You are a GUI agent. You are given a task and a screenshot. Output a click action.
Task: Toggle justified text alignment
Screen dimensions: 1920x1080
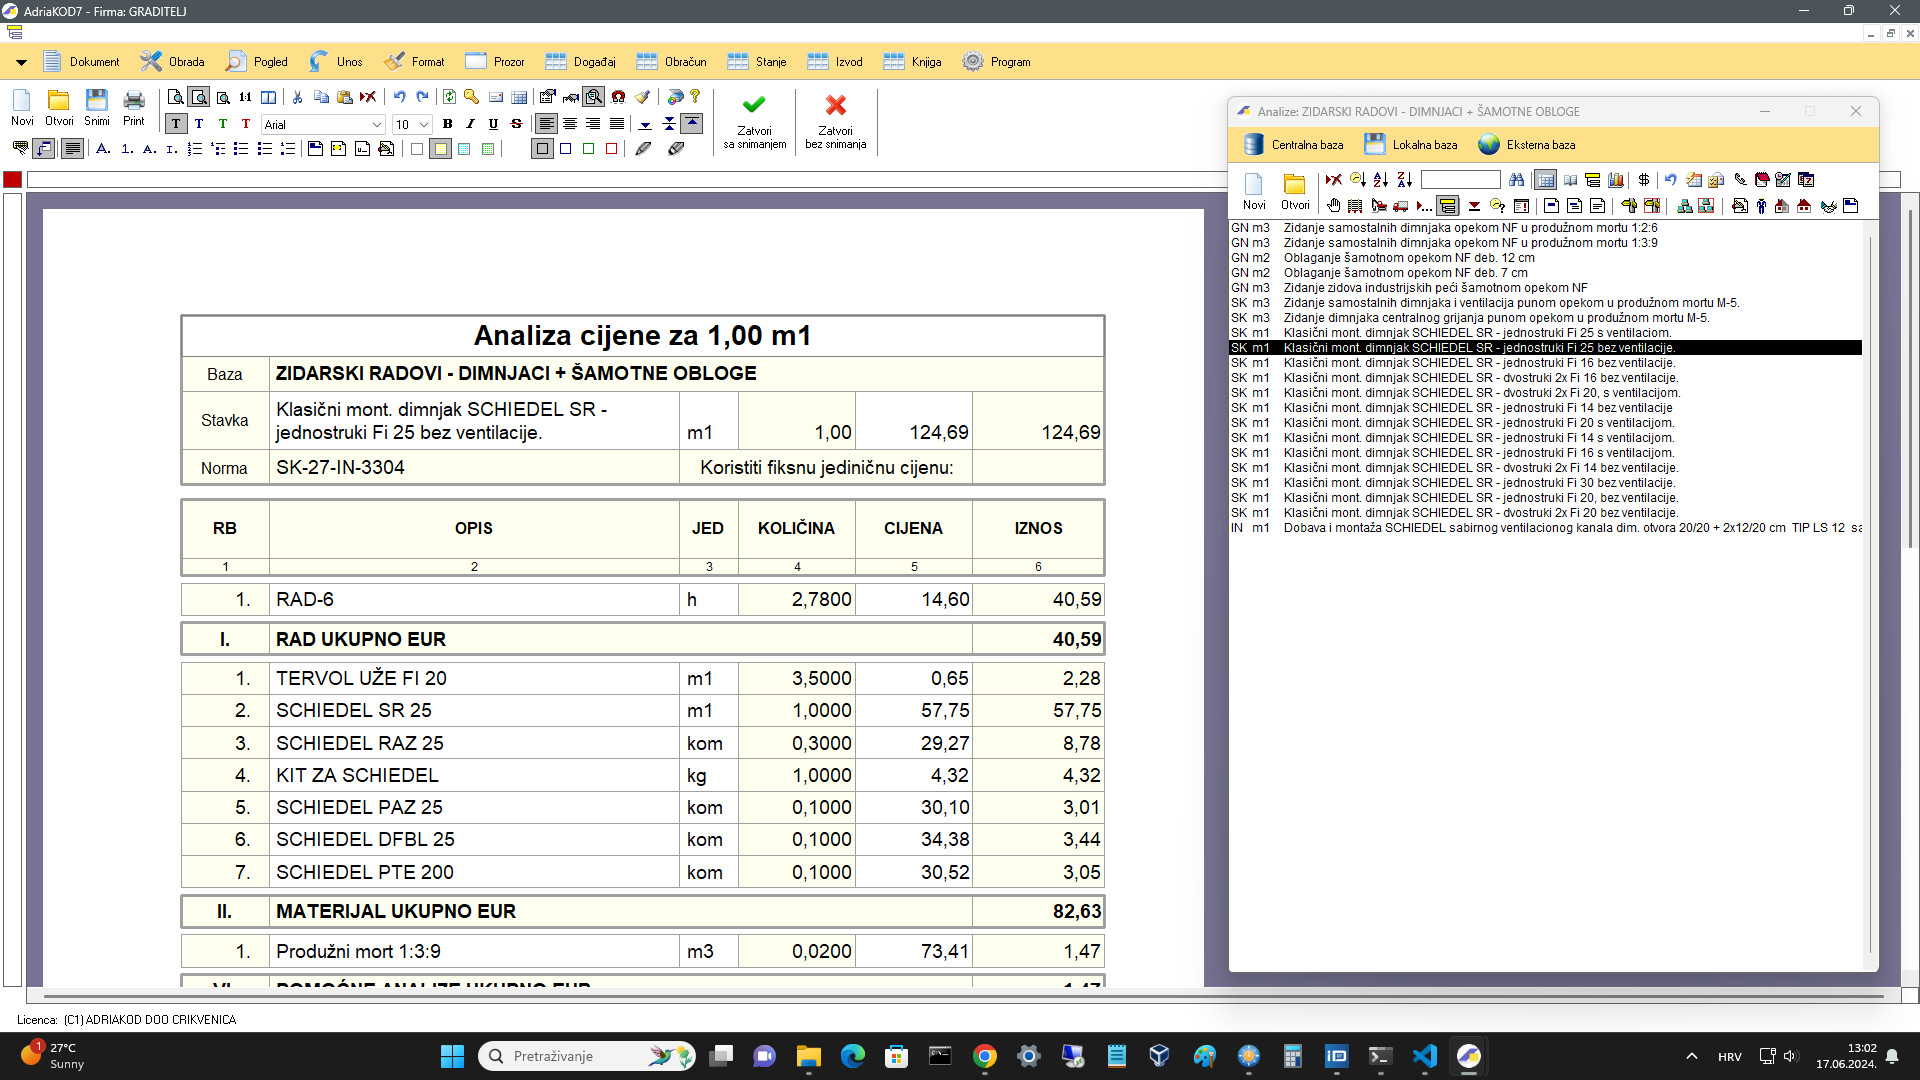617,124
